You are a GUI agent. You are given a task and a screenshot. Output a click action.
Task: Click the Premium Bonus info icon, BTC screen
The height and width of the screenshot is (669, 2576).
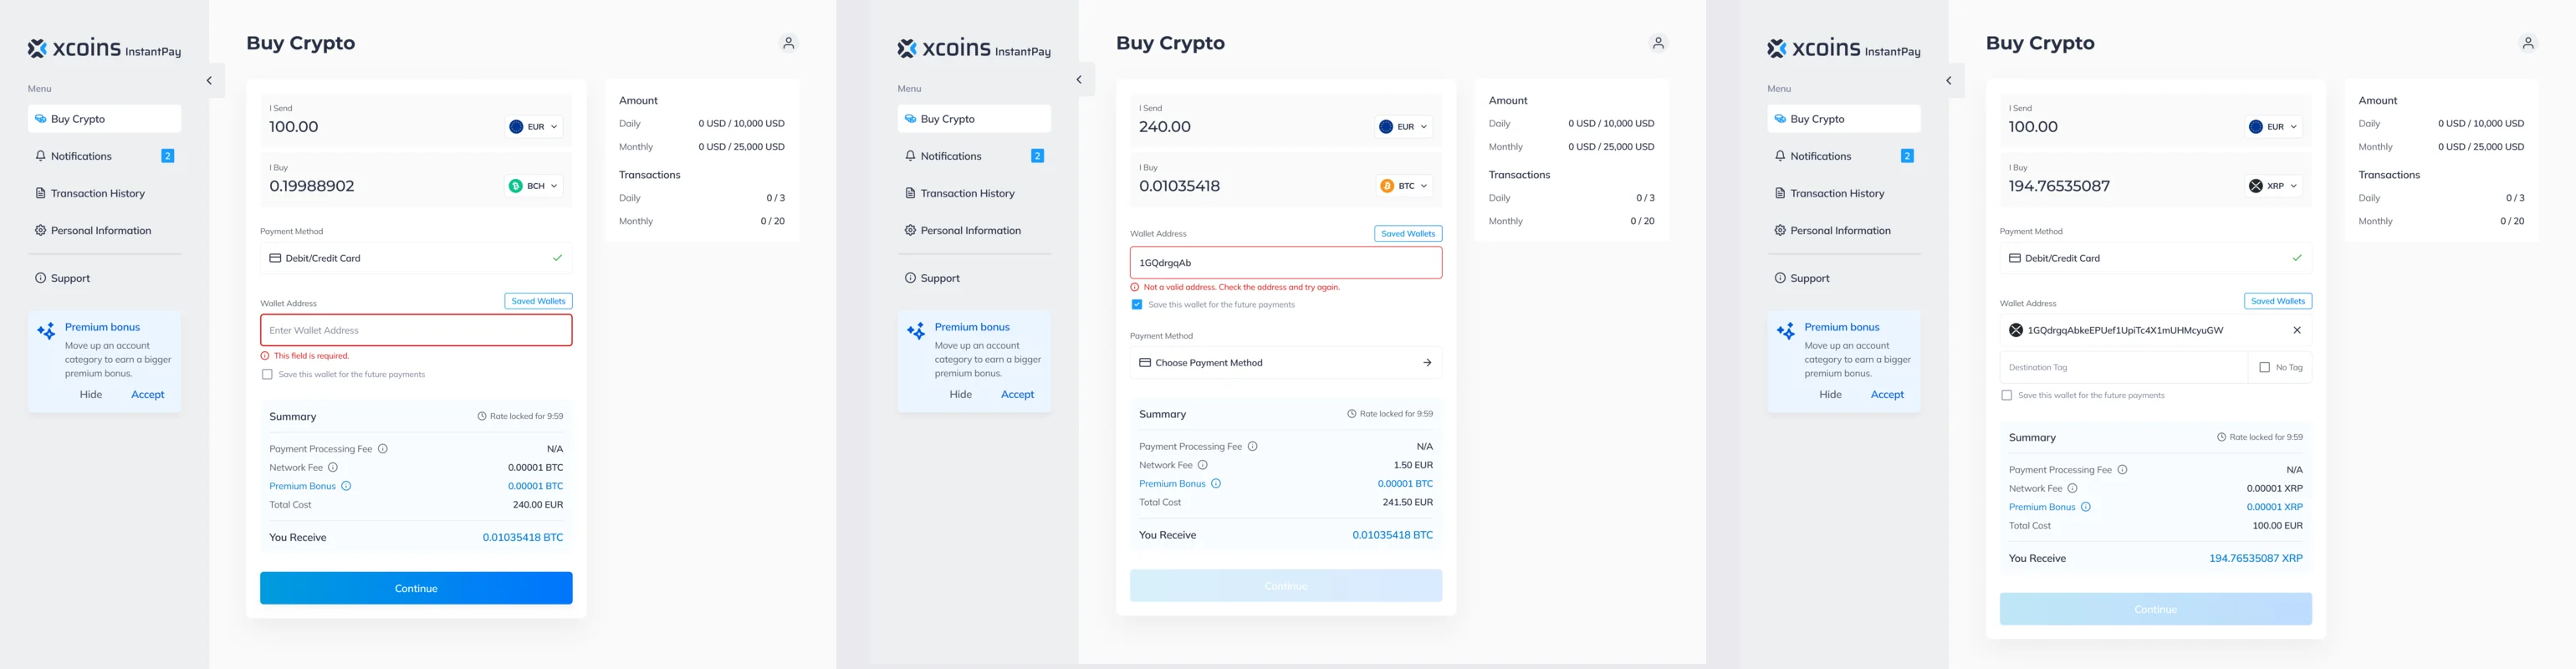(1216, 483)
